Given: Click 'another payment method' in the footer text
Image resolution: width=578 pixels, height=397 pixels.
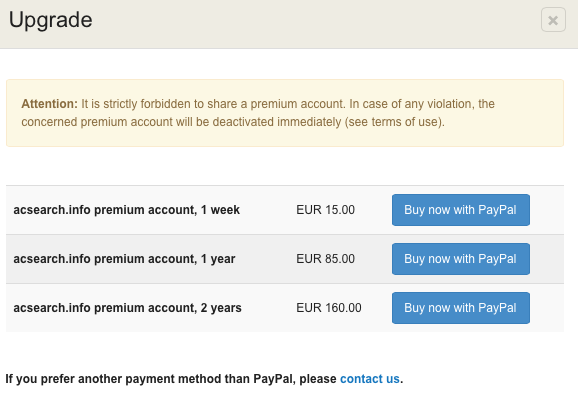Looking at the screenshot, I should [x=144, y=379].
